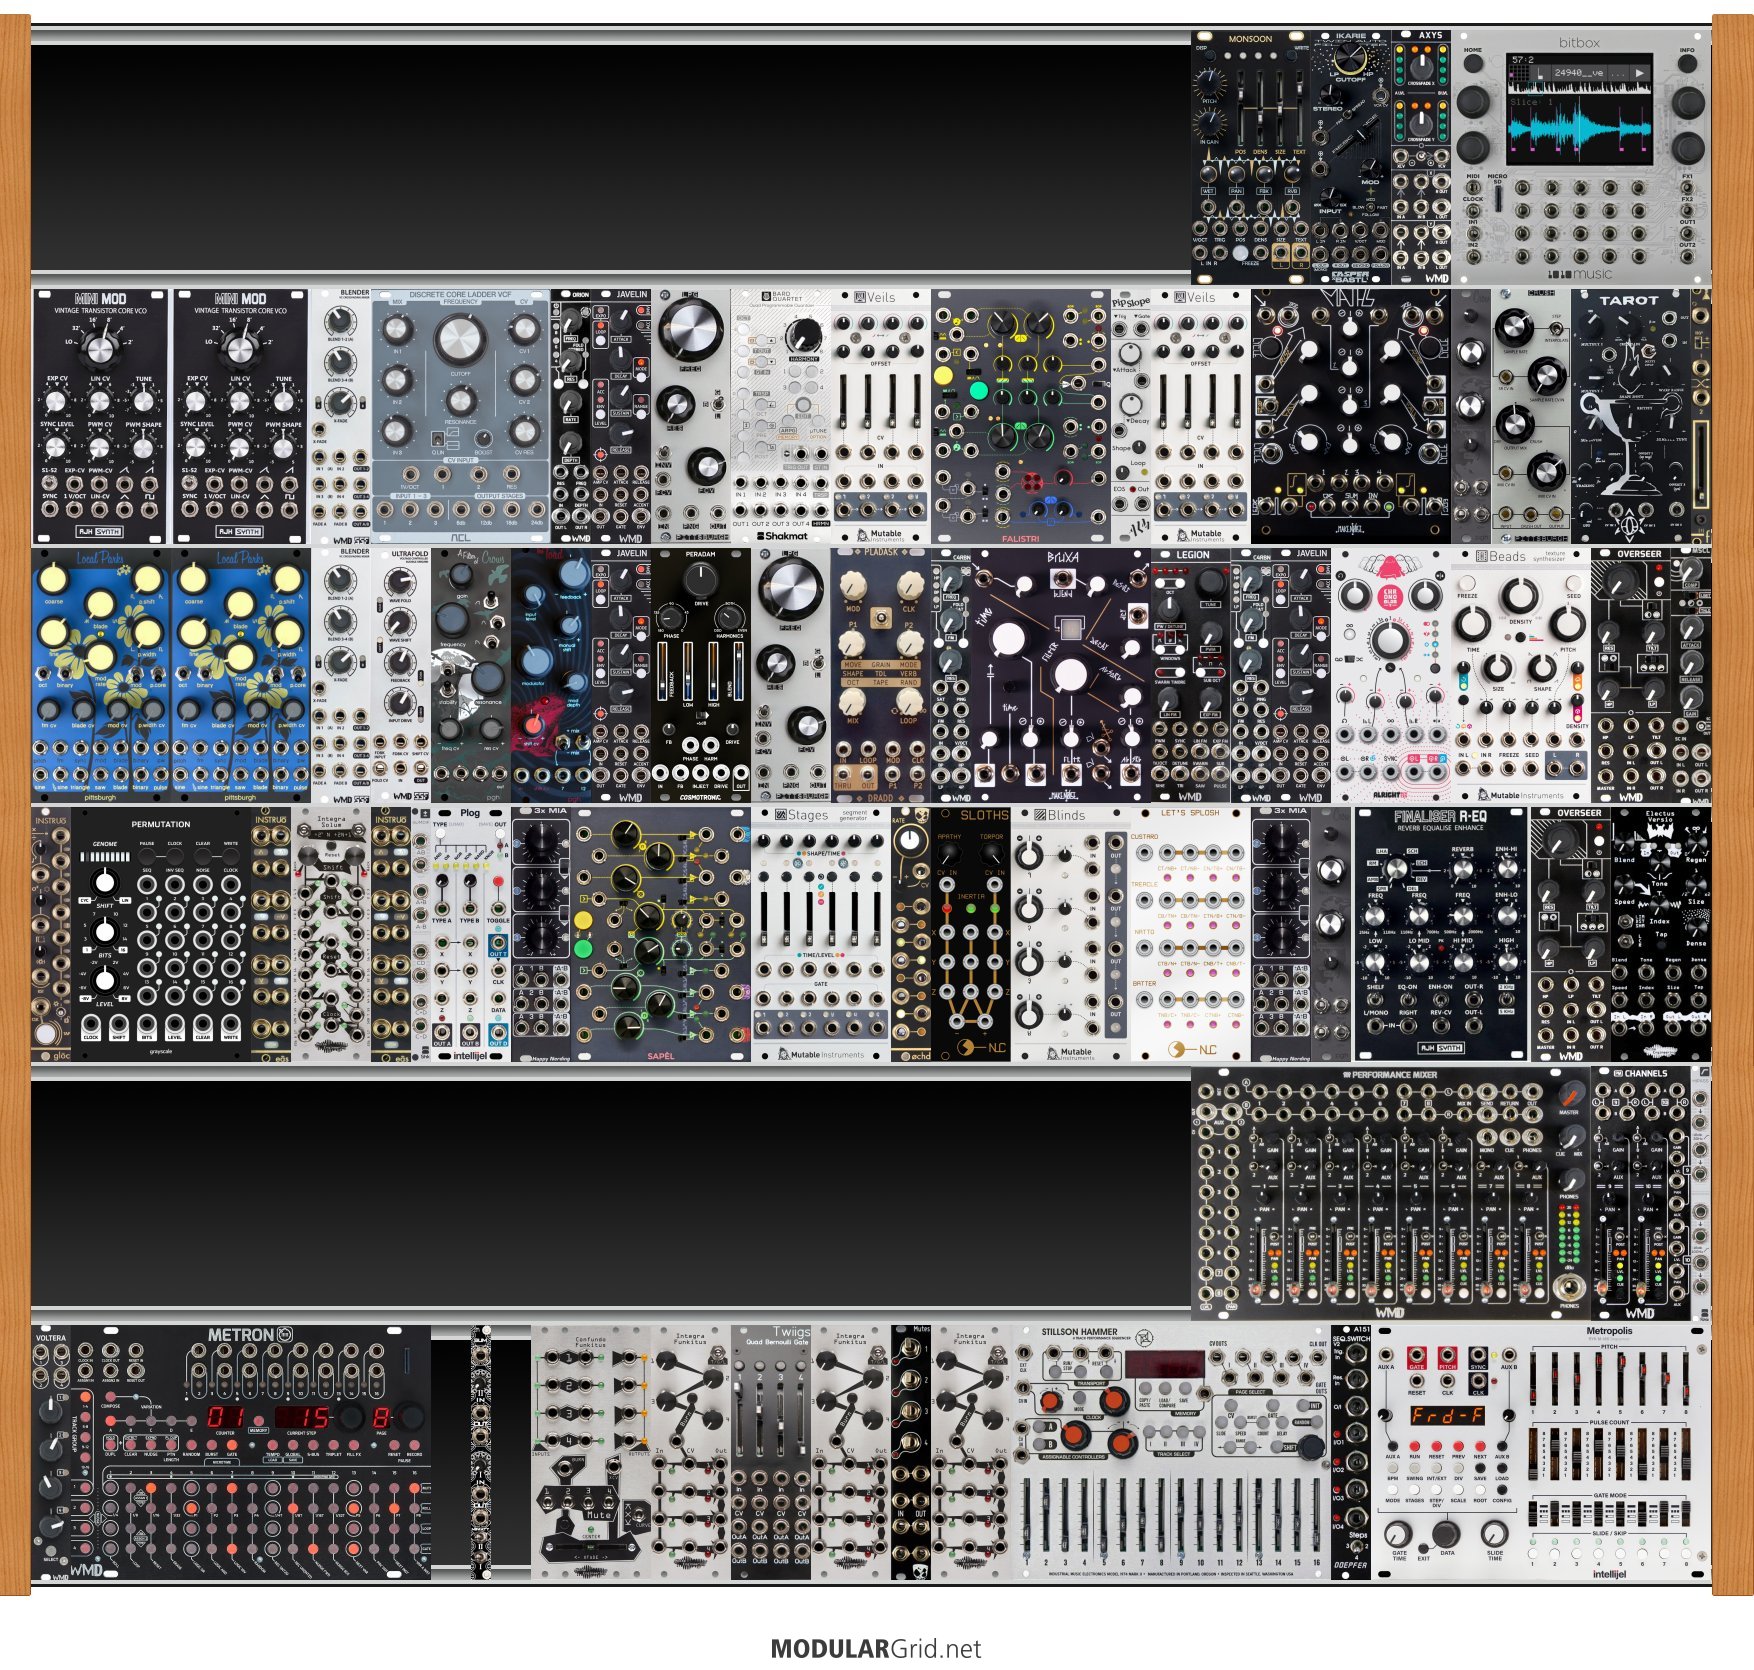The image size is (1754, 1670).
Task: Select the Bruxa module
Action: tap(1061, 675)
